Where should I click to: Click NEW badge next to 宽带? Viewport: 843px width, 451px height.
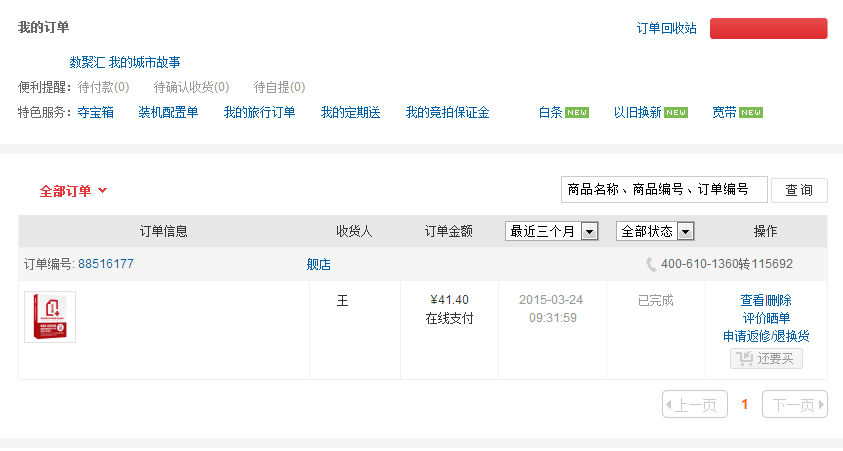[751, 113]
